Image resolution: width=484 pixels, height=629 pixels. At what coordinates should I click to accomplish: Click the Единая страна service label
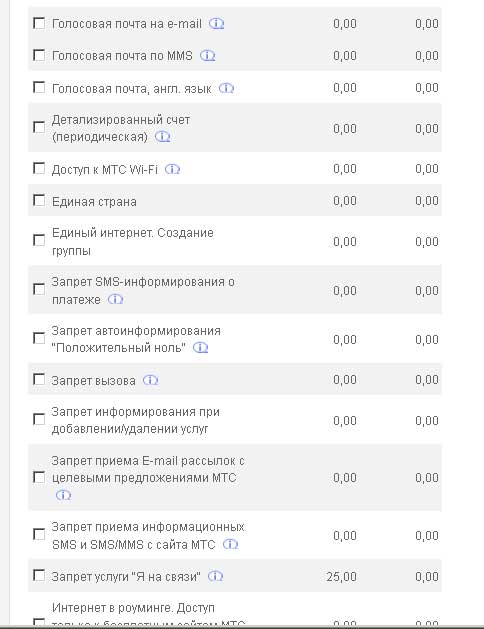(94, 201)
